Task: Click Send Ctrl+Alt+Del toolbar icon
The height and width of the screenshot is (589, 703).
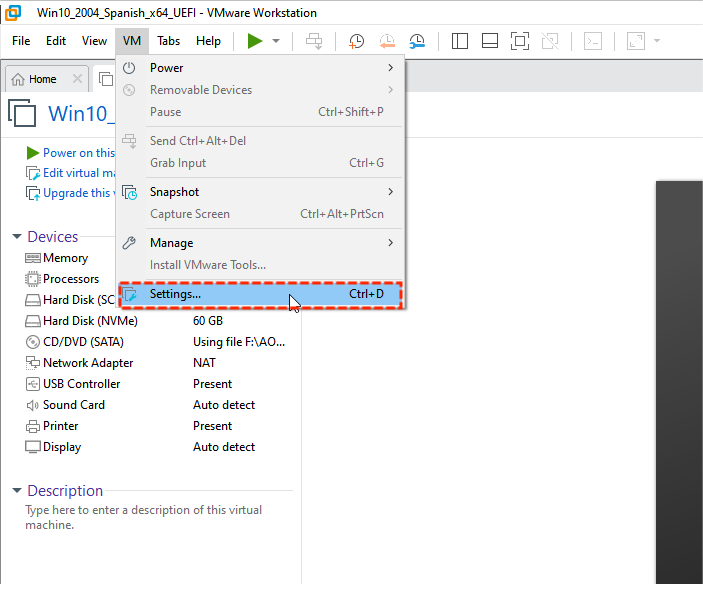Action: (314, 41)
